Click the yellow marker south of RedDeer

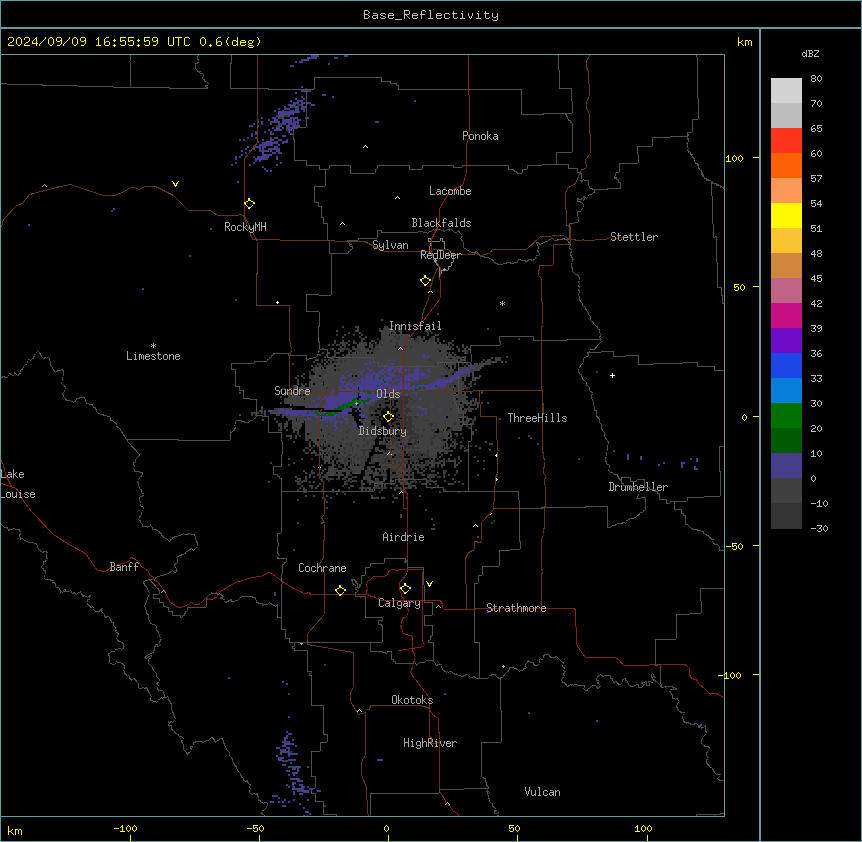coord(425,281)
